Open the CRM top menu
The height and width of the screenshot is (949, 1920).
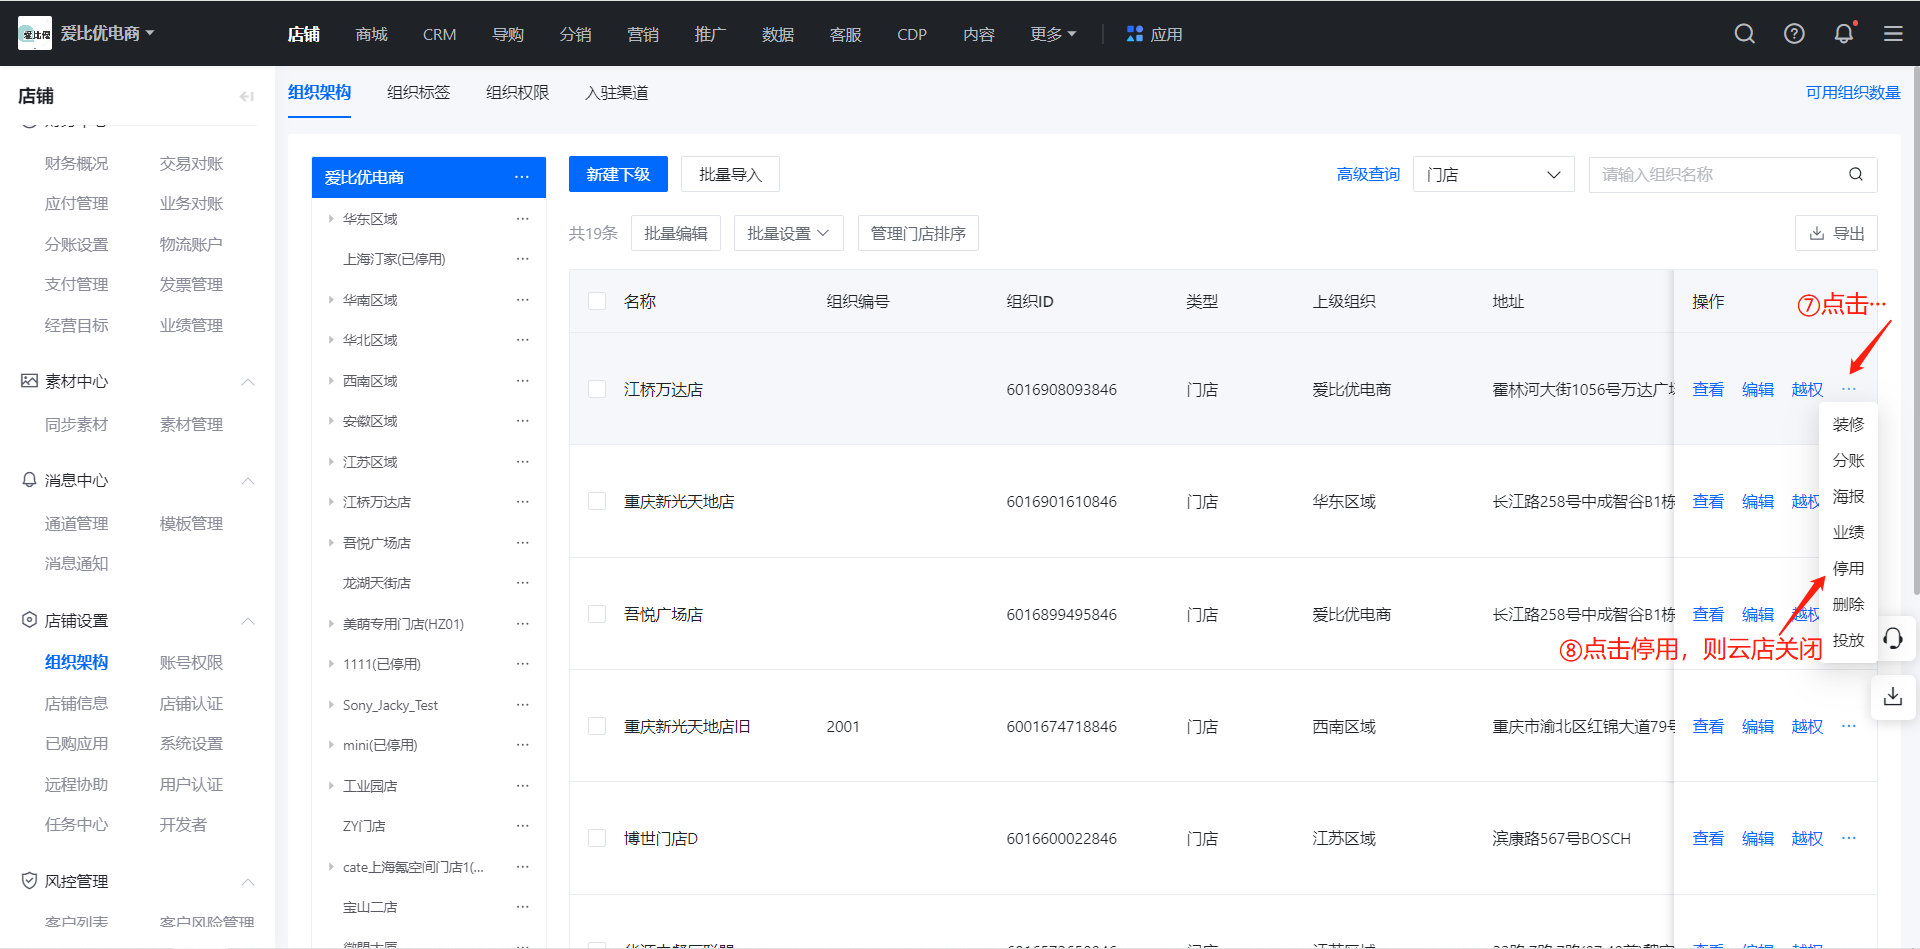pyautogui.click(x=439, y=34)
